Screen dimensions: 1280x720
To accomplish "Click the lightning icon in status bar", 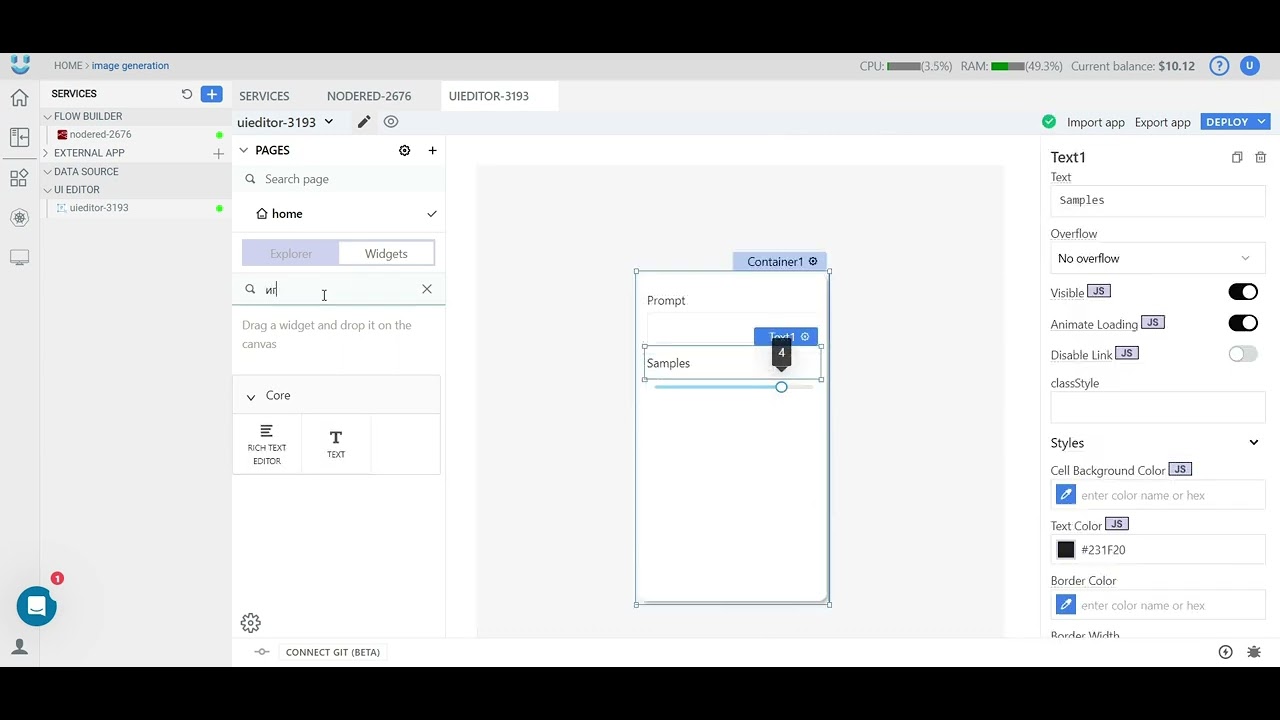I will 1225,652.
